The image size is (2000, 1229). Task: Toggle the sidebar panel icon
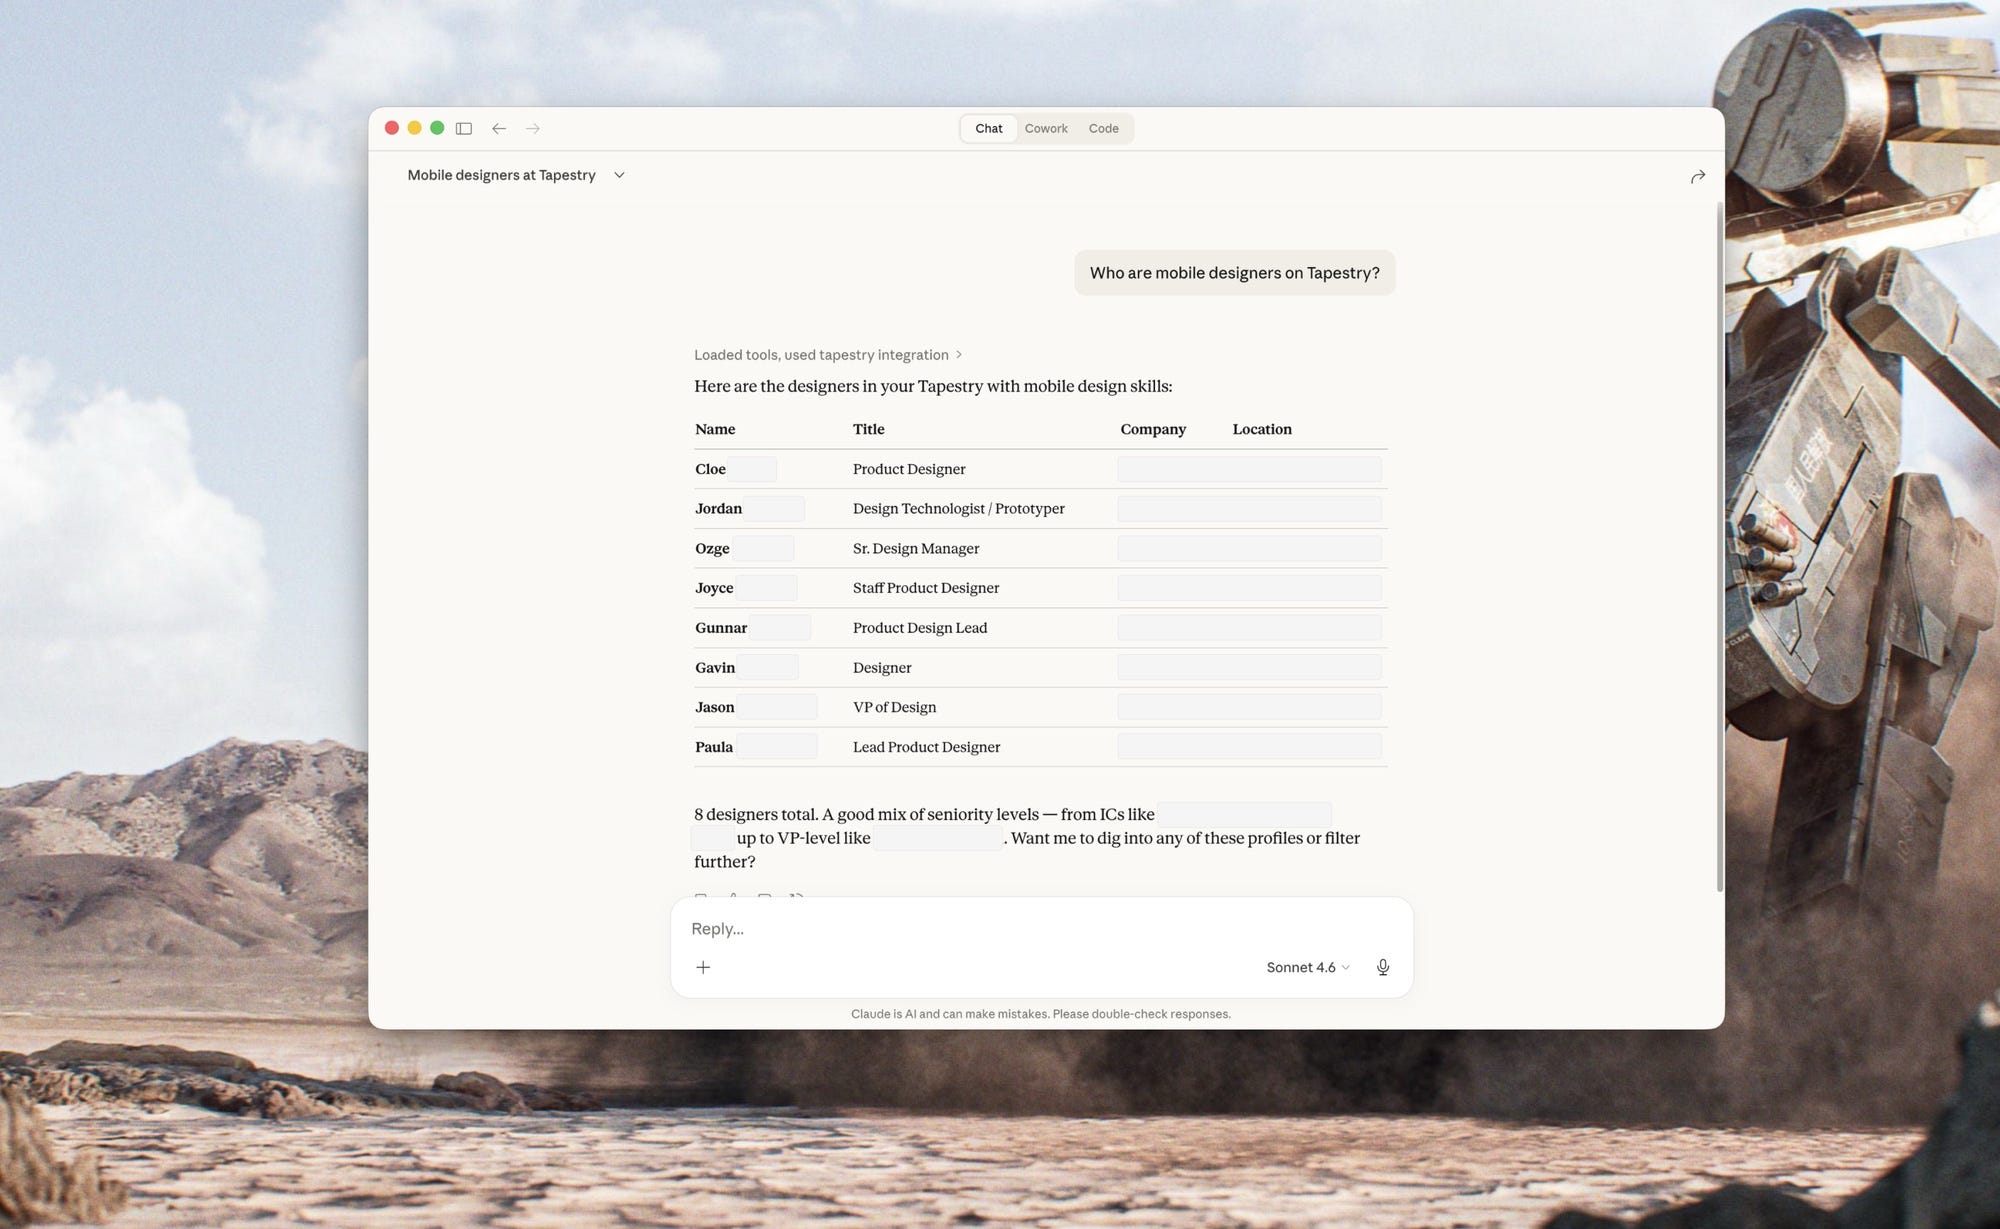click(464, 128)
